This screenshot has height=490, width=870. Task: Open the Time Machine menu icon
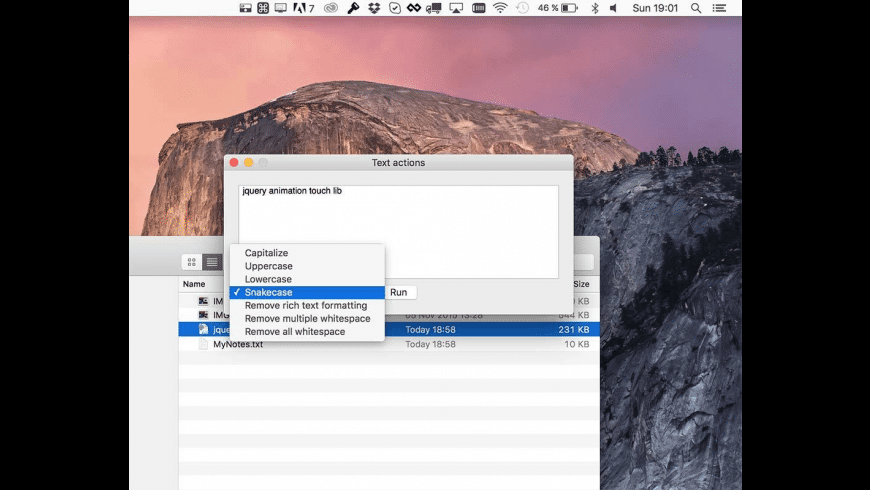(x=522, y=8)
